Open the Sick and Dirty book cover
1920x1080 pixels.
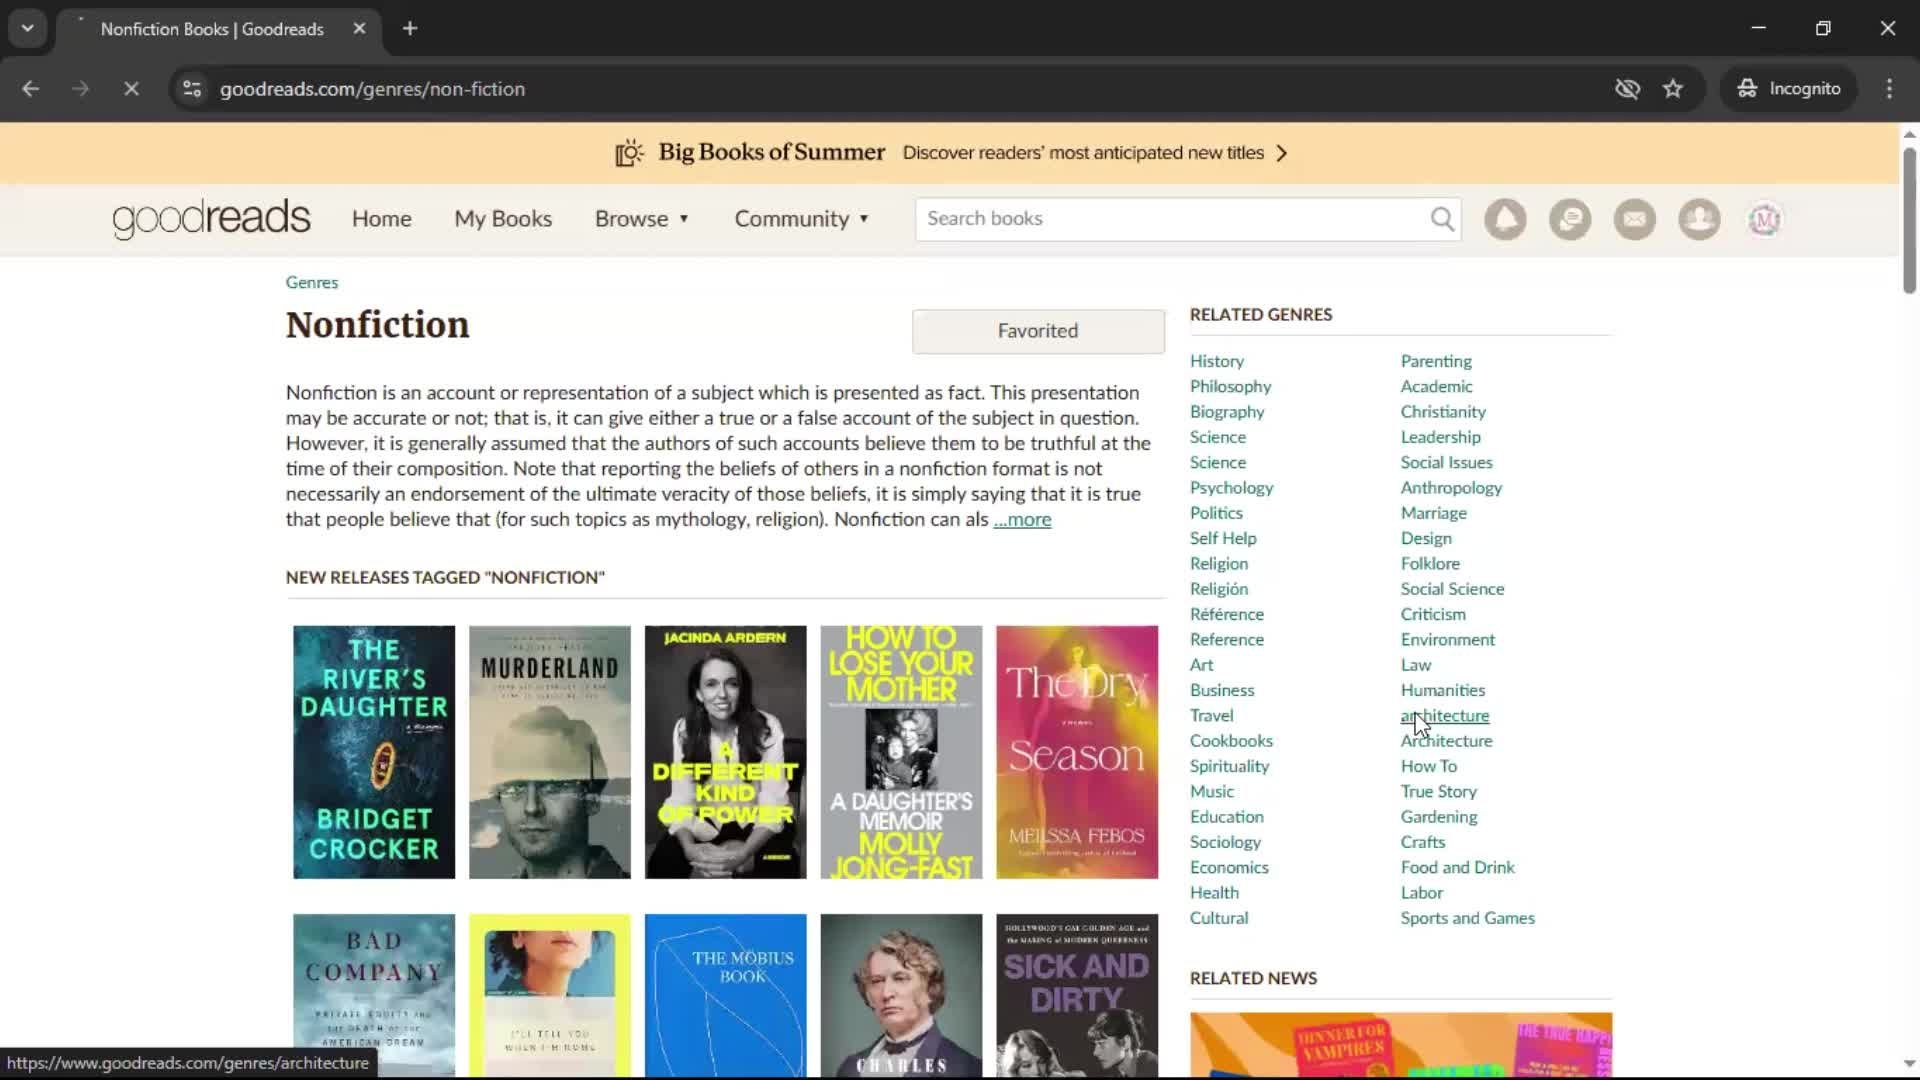click(x=1077, y=996)
